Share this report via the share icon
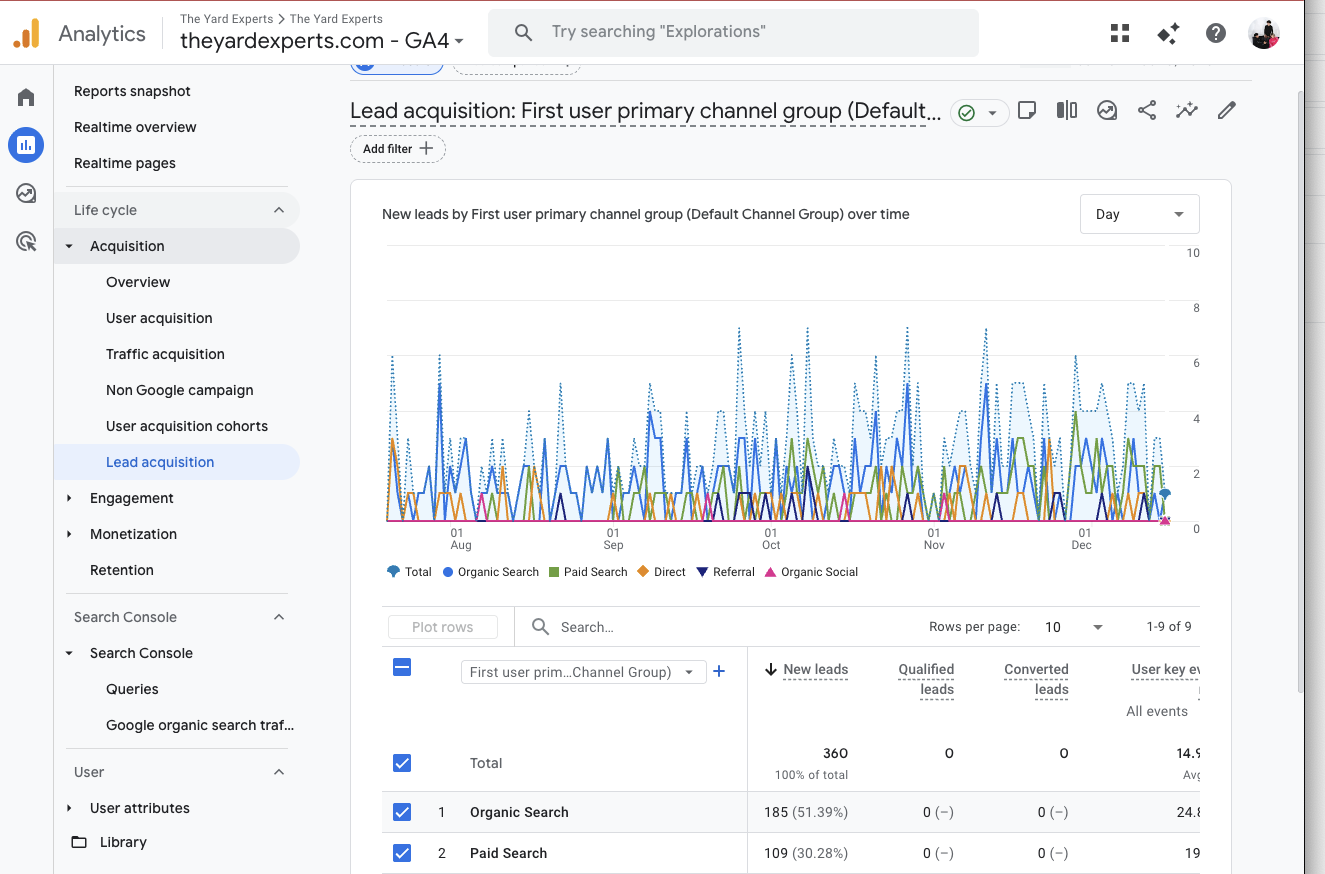 point(1146,110)
